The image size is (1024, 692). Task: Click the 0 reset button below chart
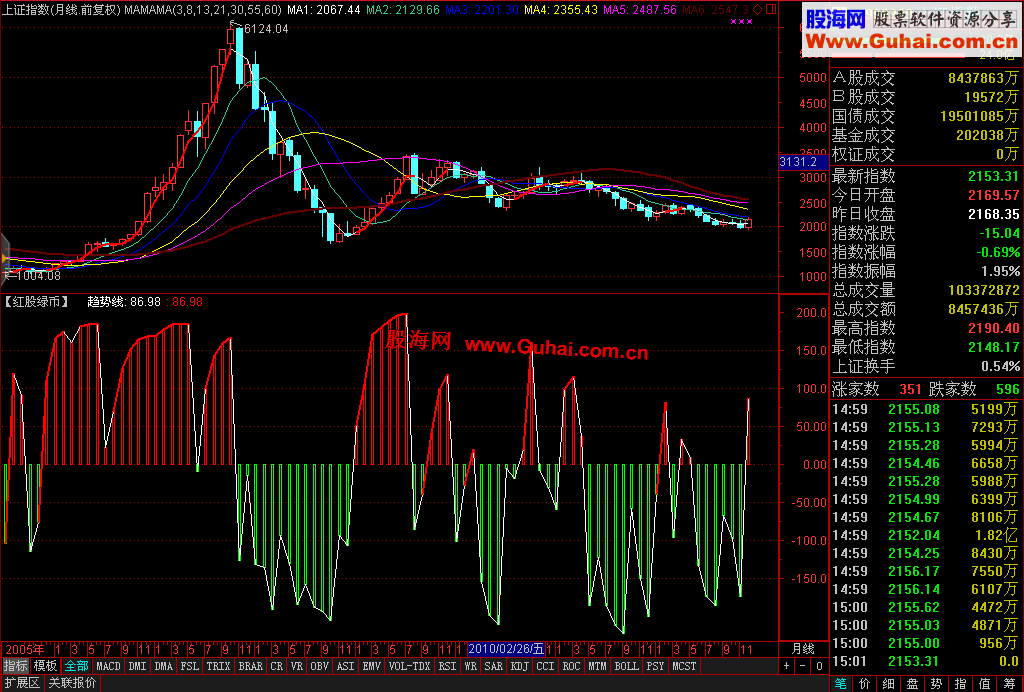tap(820, 666)
